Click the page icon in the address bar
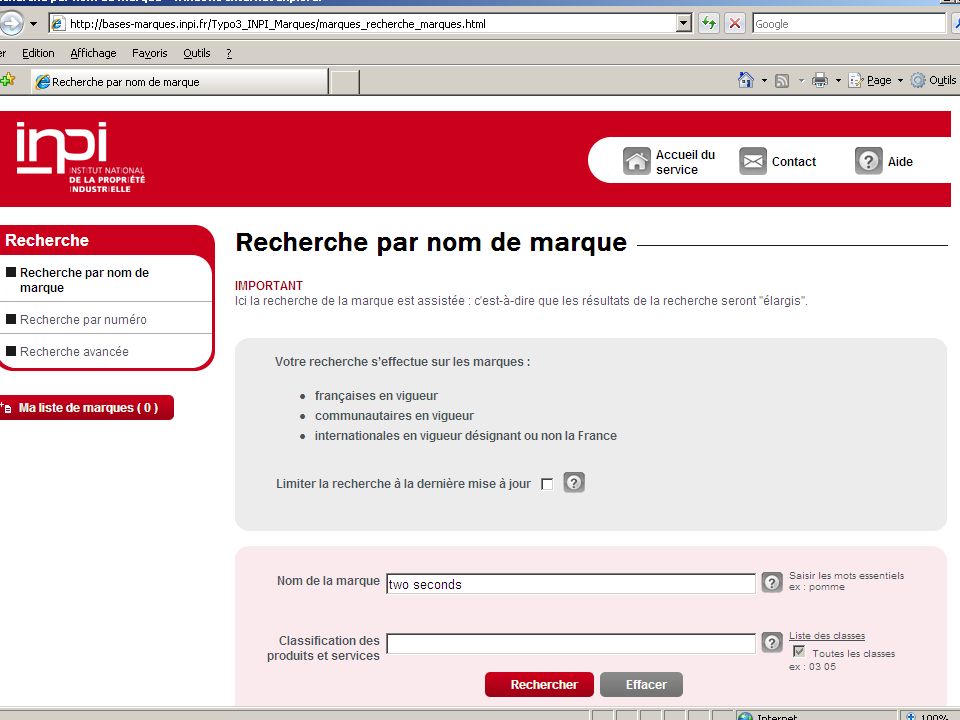The width and height of the screenshot is (960, 720). click(x=58, y=24)
